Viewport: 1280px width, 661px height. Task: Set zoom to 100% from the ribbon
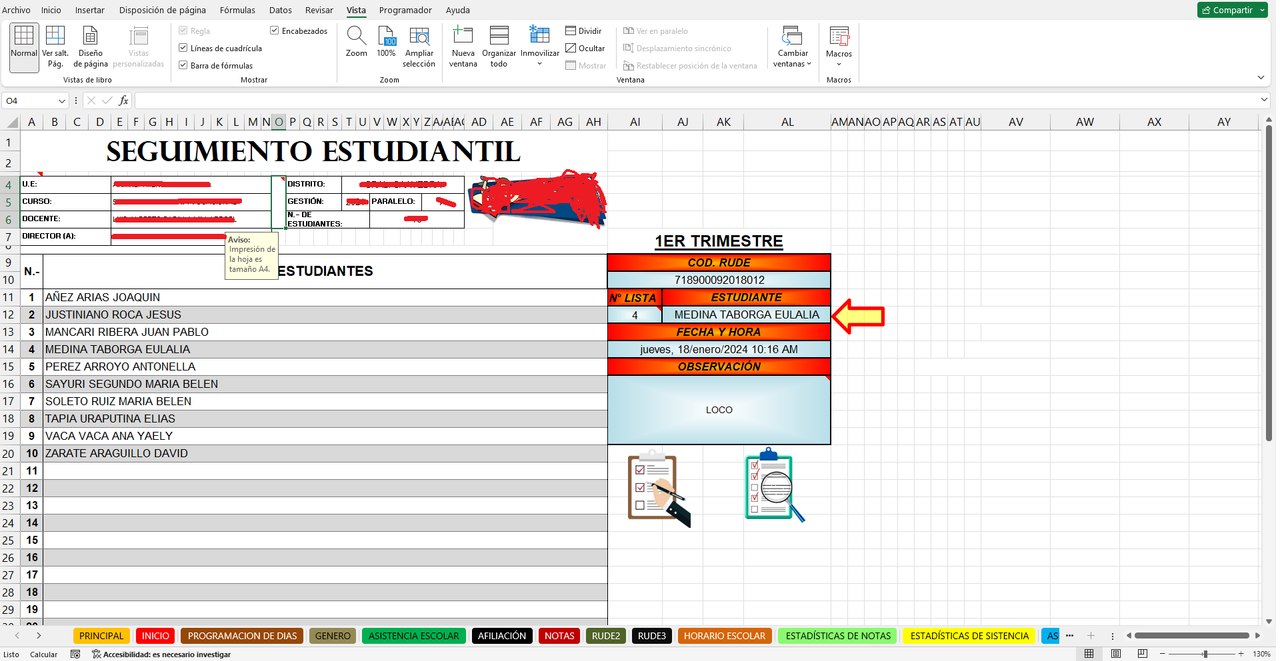tap(386, 42)
